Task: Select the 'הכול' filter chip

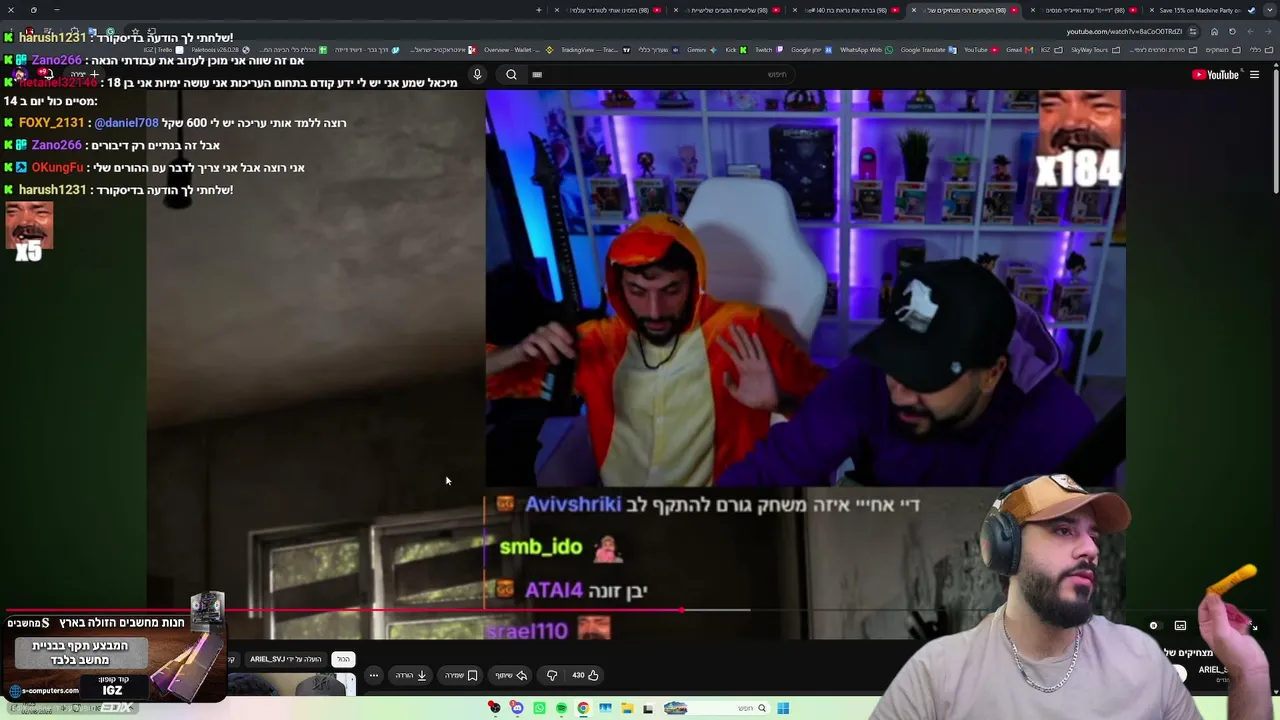Action: click(343, 659)
